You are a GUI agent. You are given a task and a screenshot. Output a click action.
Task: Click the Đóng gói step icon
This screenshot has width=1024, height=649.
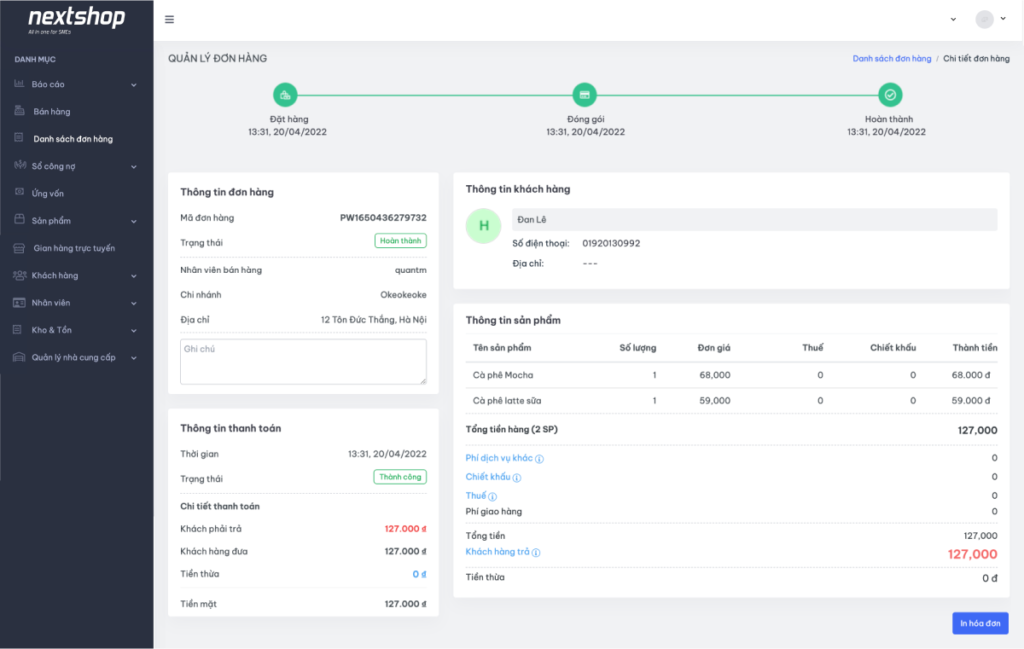[584, 95]
